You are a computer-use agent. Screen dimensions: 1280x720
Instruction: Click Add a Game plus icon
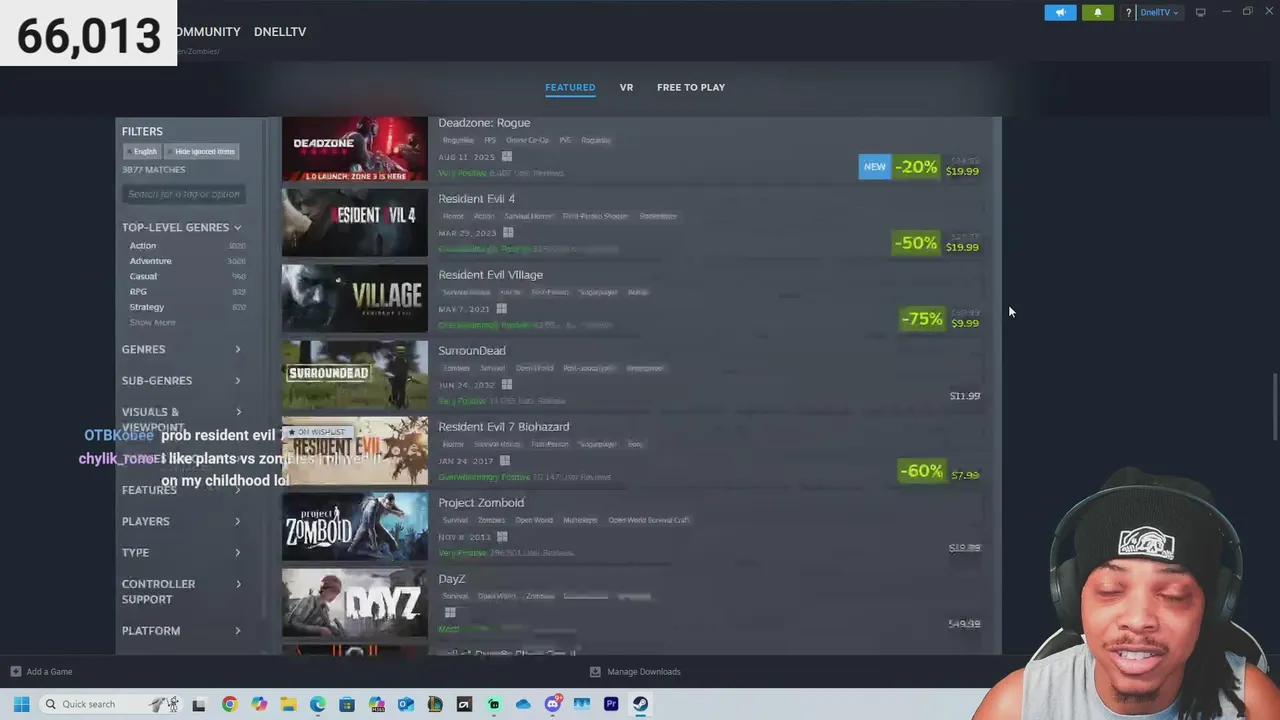point(15,672)
